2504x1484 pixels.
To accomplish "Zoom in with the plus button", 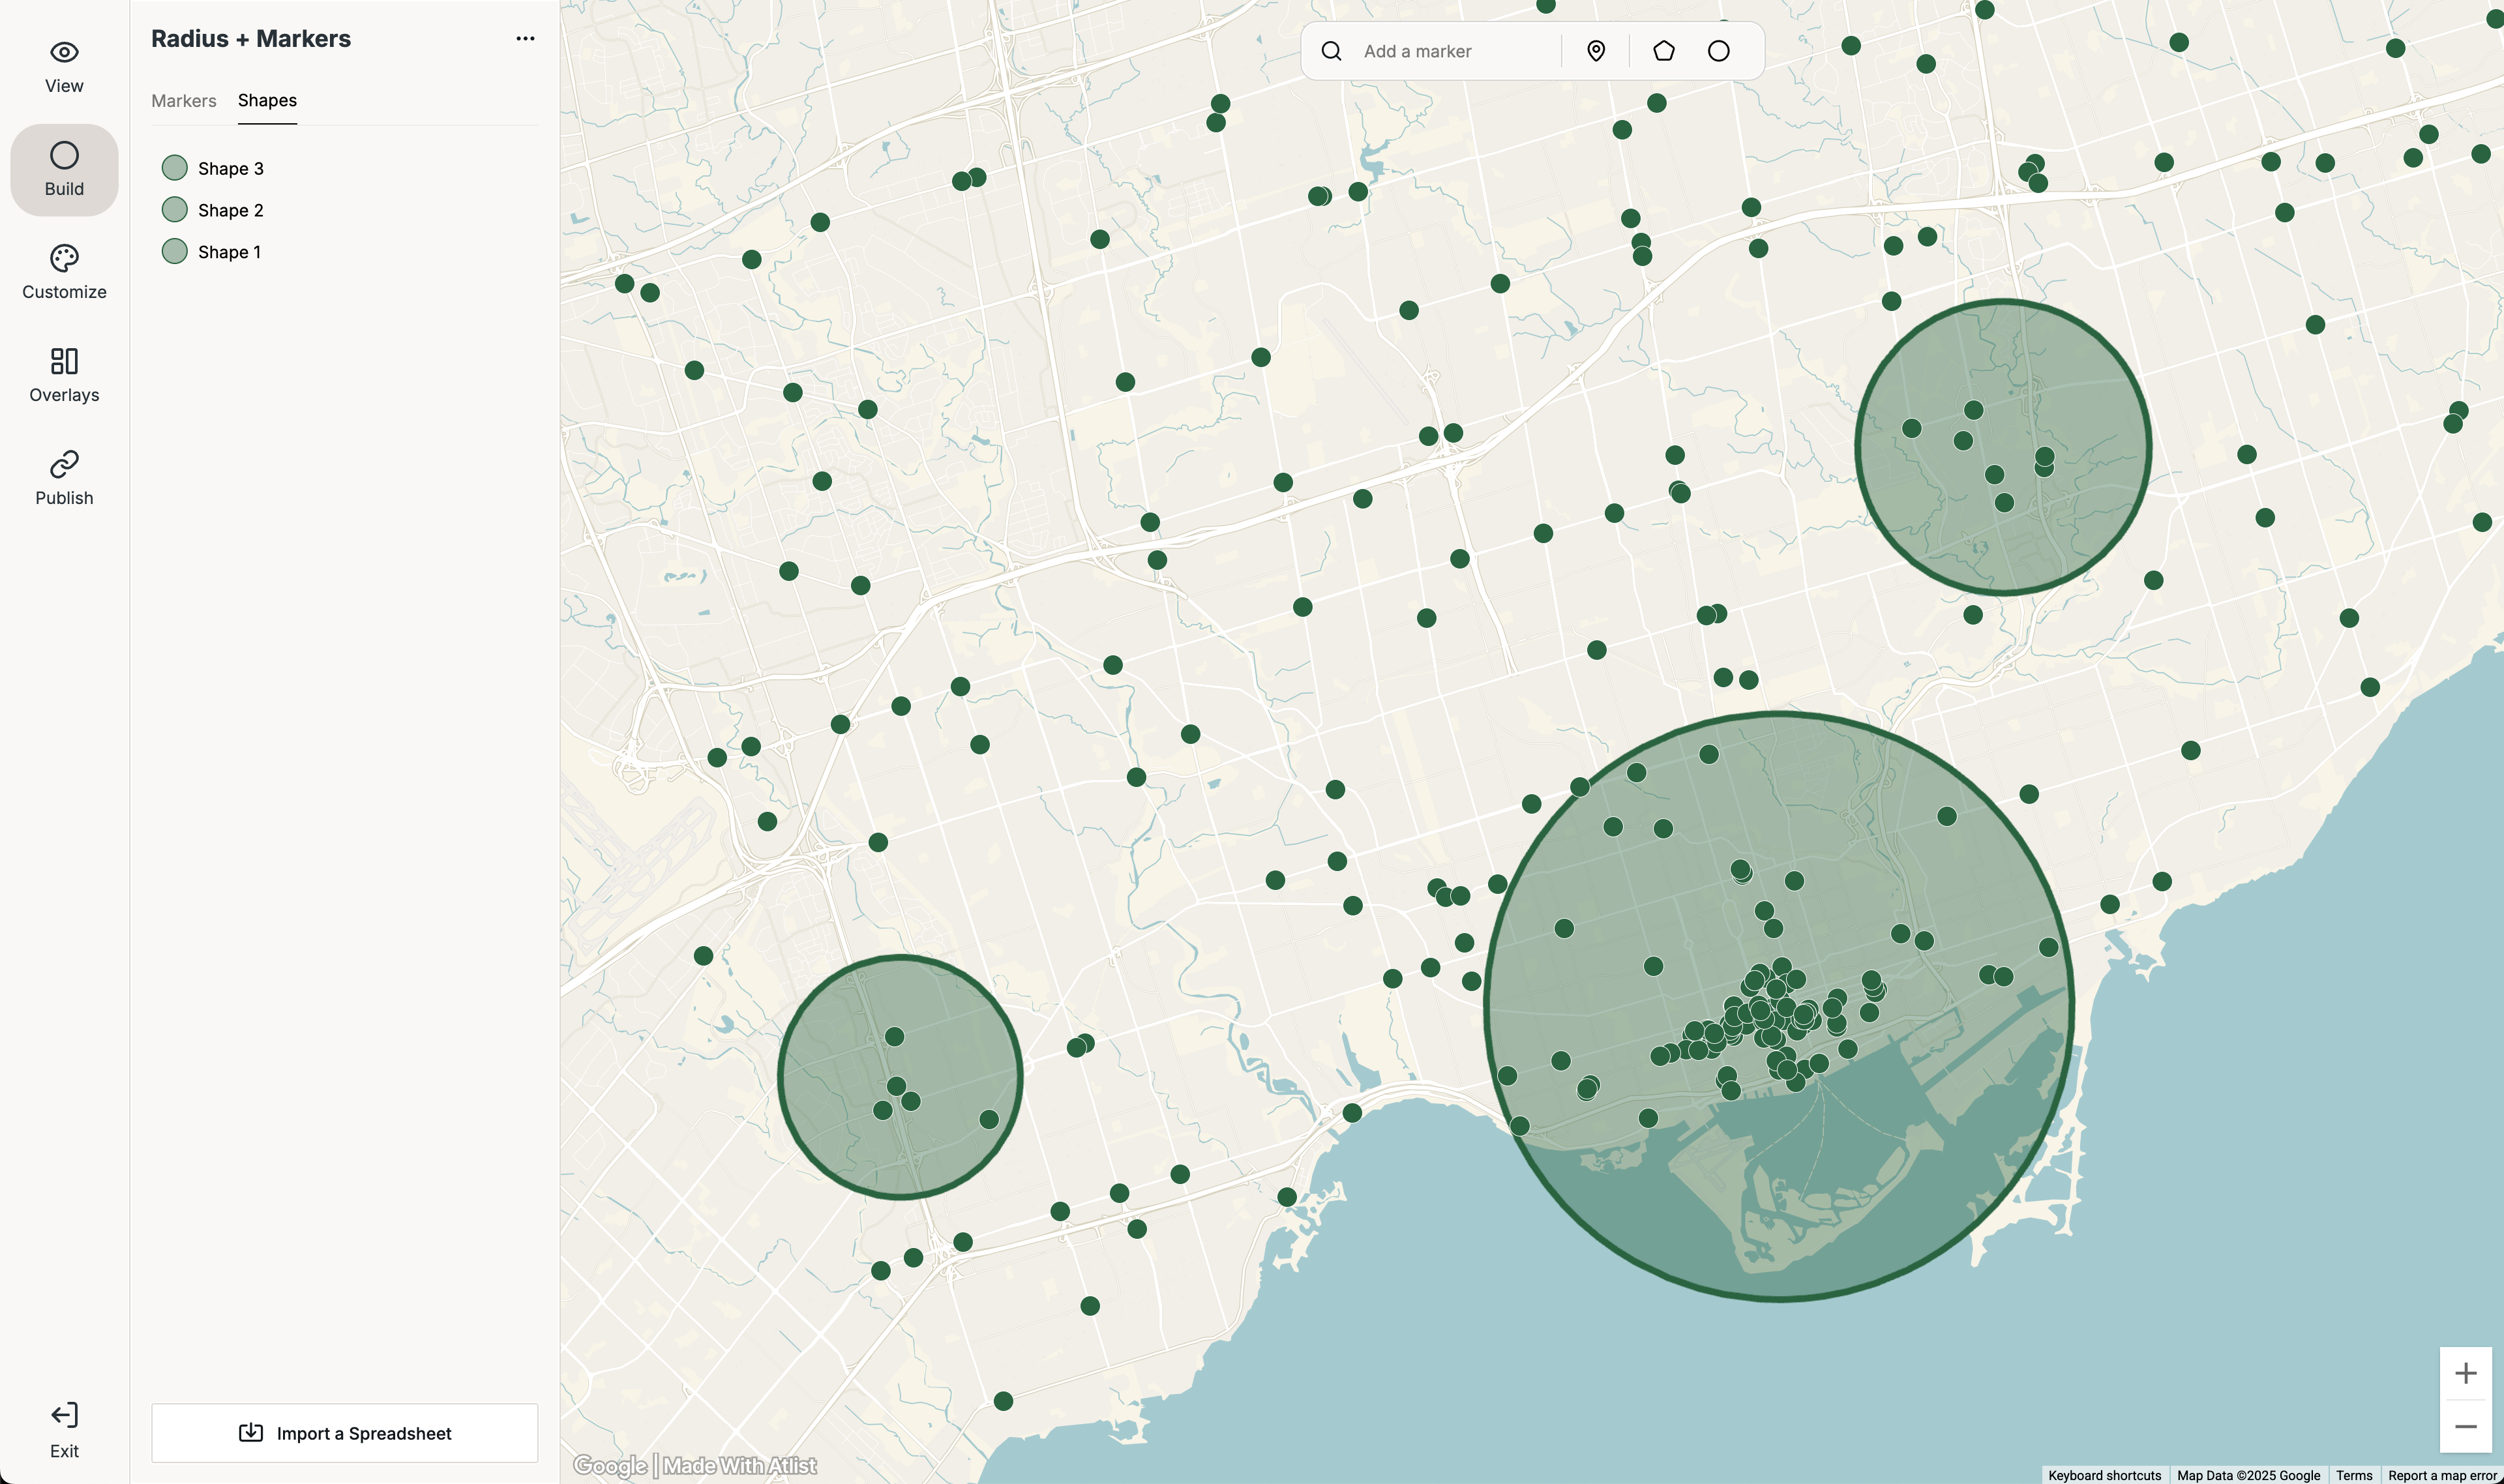I will pyautogui.click(x=2465, y=1373).
